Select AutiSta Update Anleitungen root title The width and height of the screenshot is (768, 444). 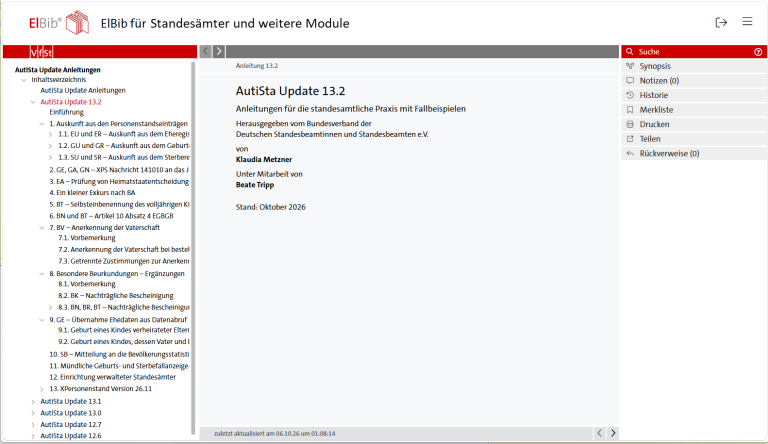[x=57, y=70]
